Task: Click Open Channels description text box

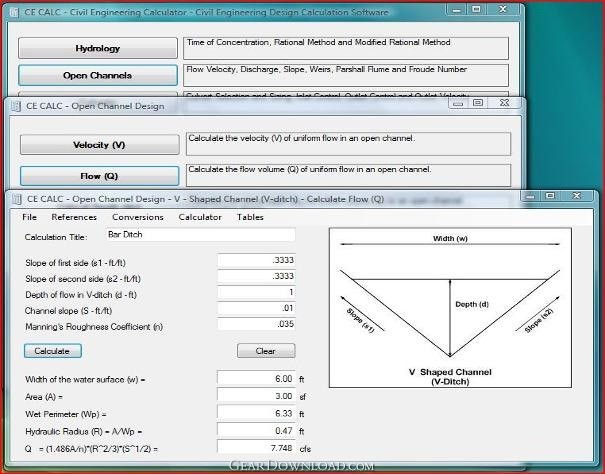Action: (346, 75)
